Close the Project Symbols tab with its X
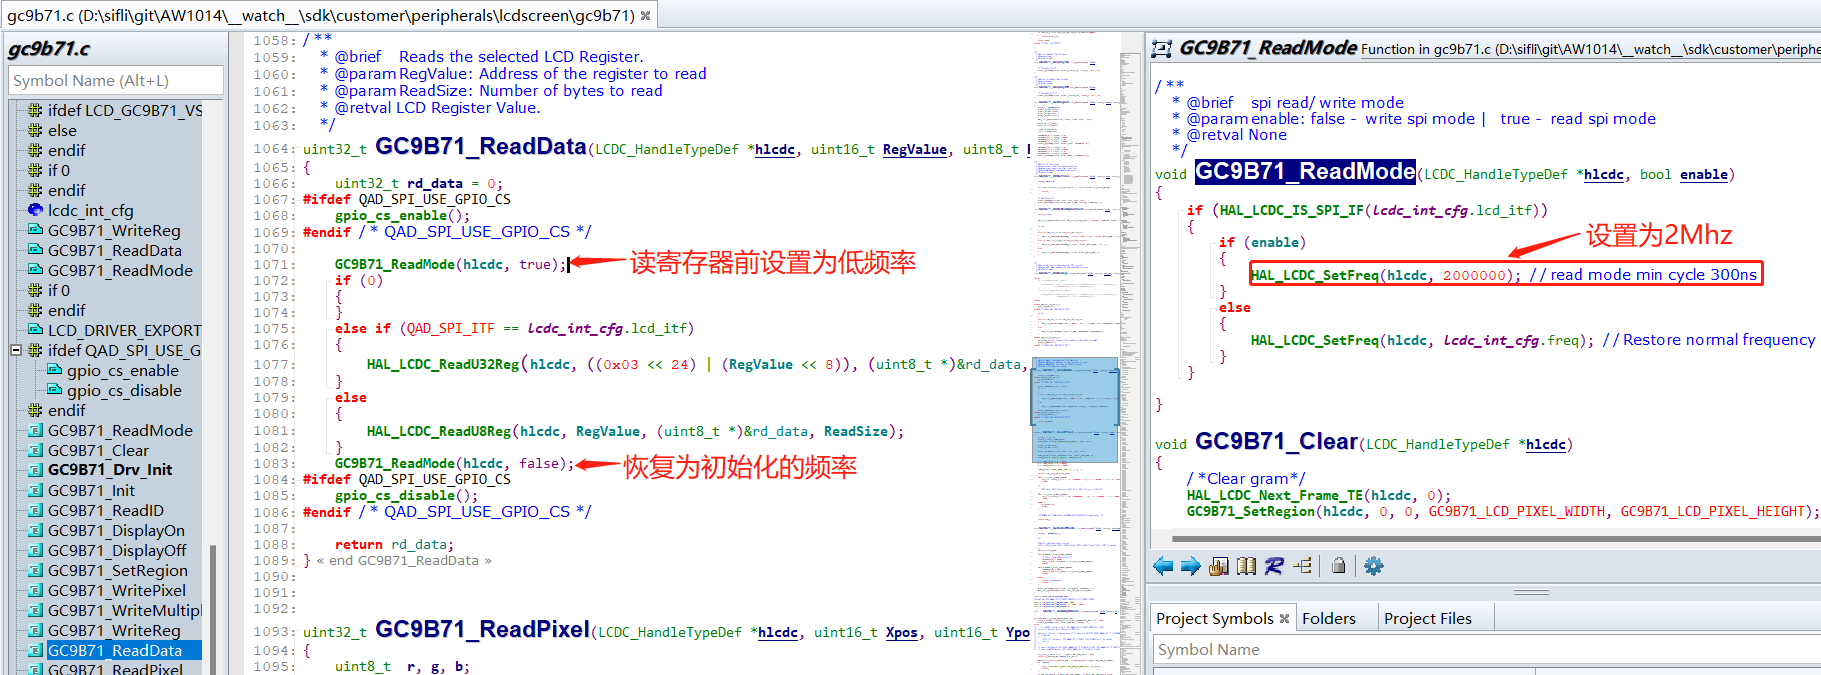1821x675 pixels. pyautogui.click(x=1284, y=619)
